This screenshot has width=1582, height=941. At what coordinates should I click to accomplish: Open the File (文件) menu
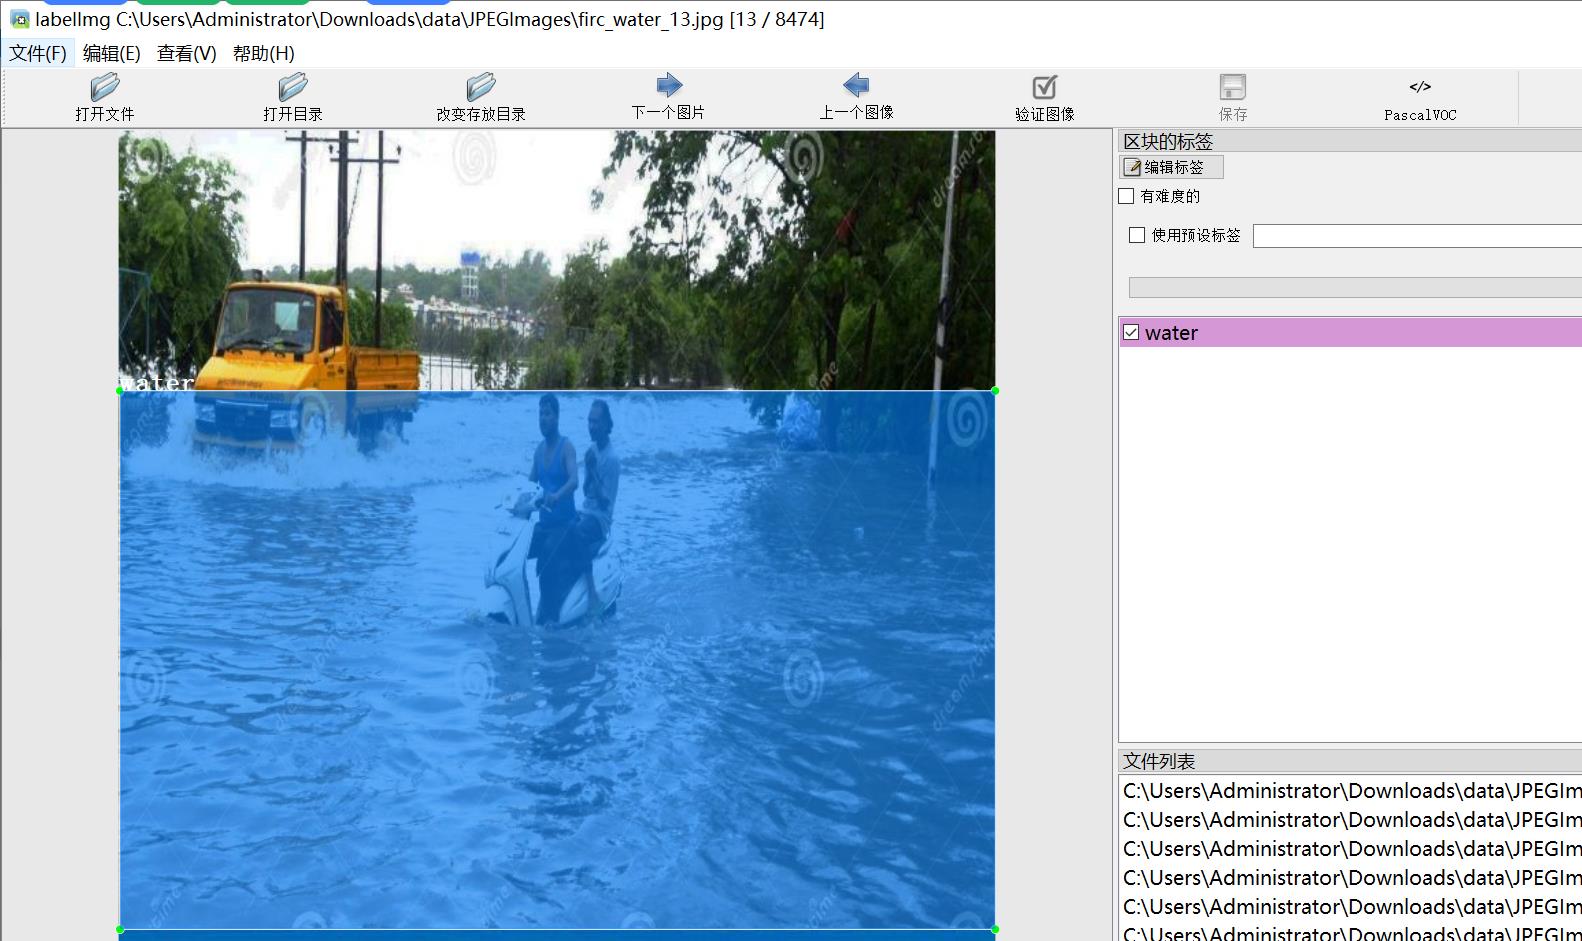[x=38, y=53]
